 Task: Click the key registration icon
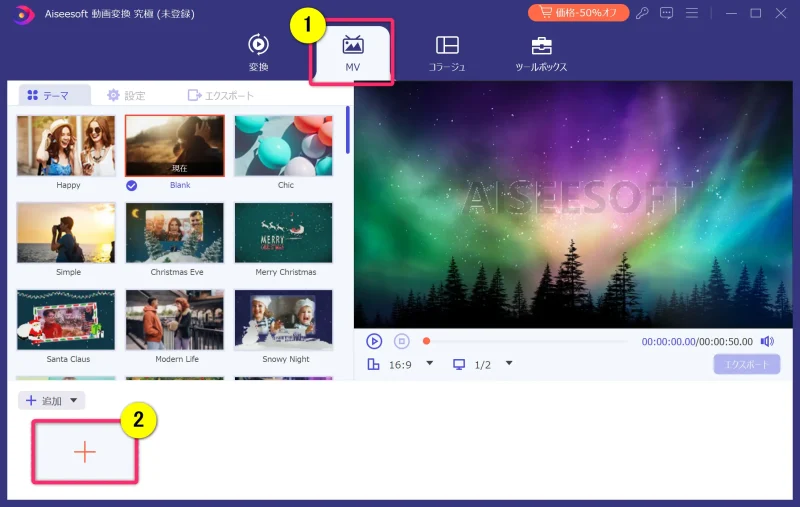(642, 13)
